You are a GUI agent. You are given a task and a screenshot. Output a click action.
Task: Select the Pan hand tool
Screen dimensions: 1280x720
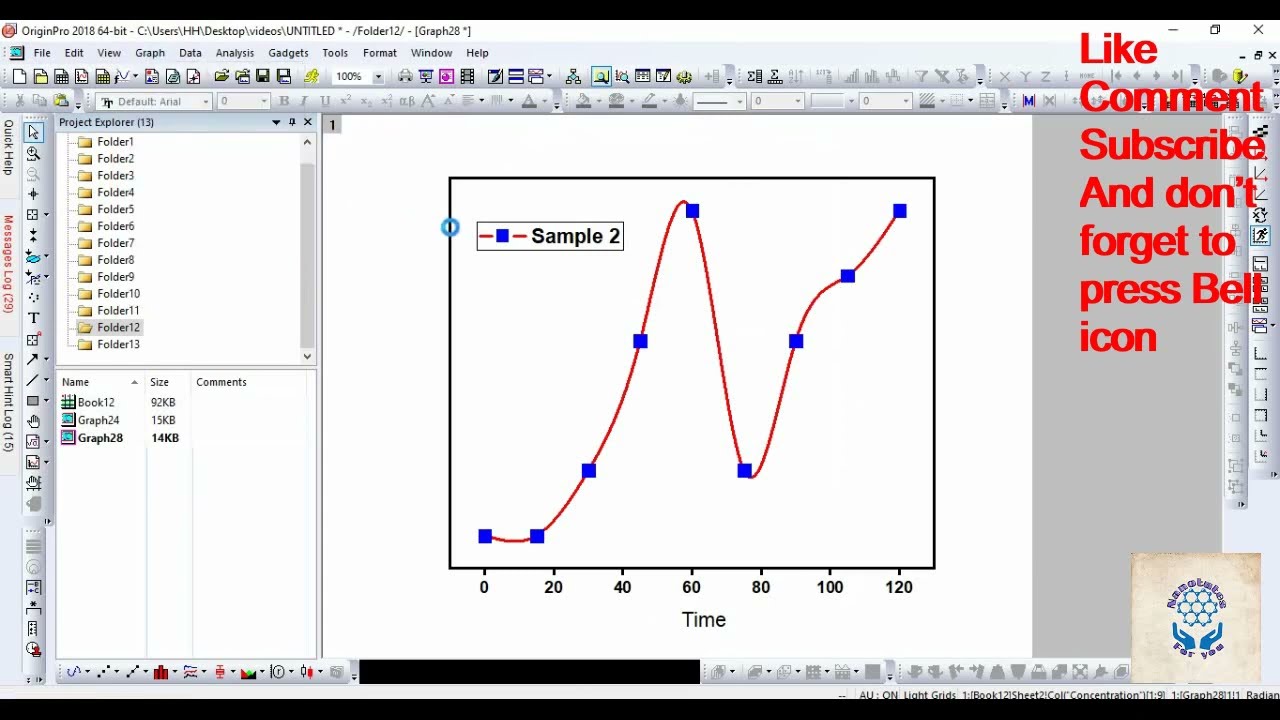[x=33, y=421]
